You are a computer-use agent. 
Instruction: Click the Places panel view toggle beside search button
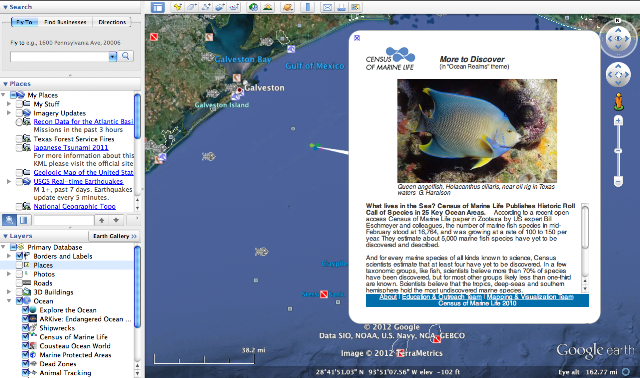[x=24, y=220]
